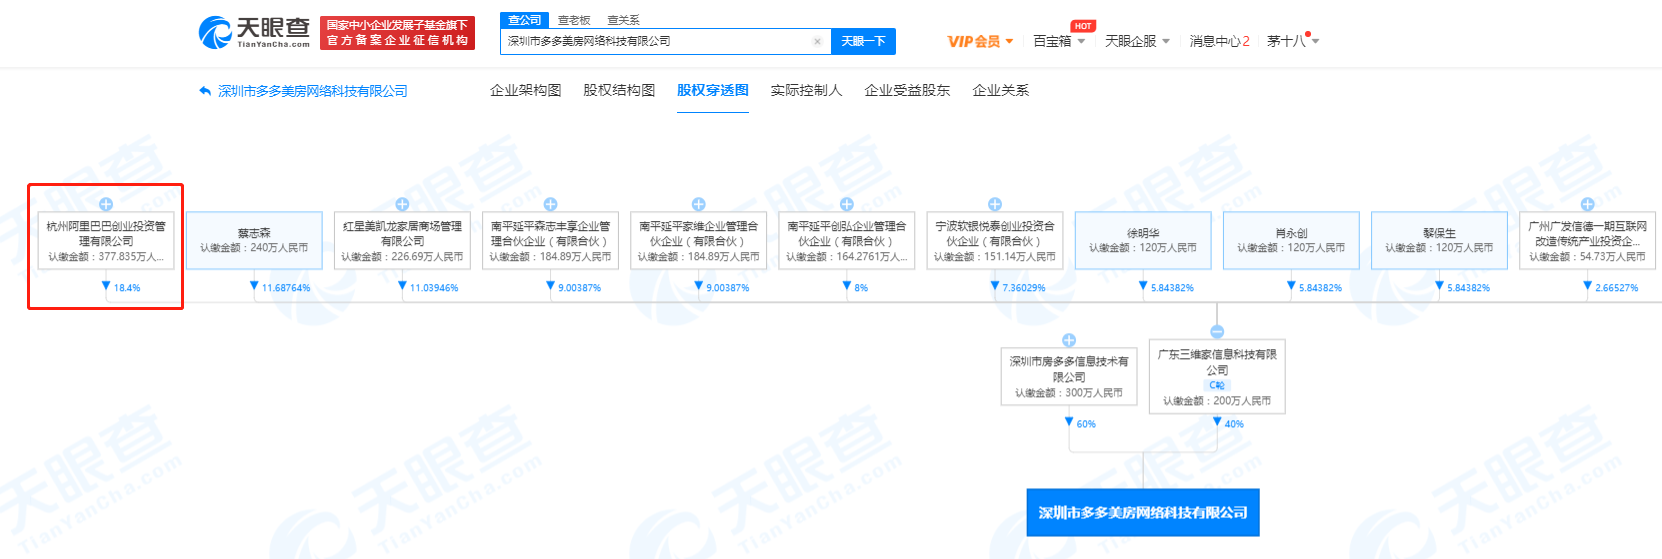The height and width of the screenshot is (559, 1662).
Task: Select the 南平延平家维企业管理合伙企业 node
Action: [698, 240]
